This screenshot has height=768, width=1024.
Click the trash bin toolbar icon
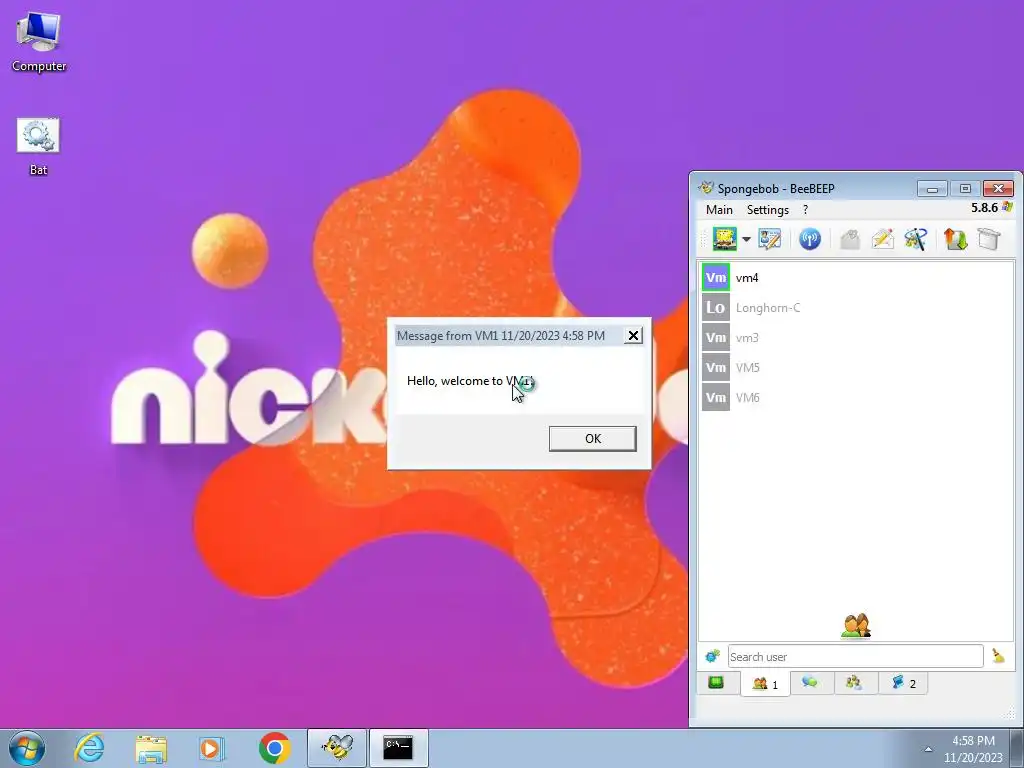pyautogui.click(x=989, y=239)
